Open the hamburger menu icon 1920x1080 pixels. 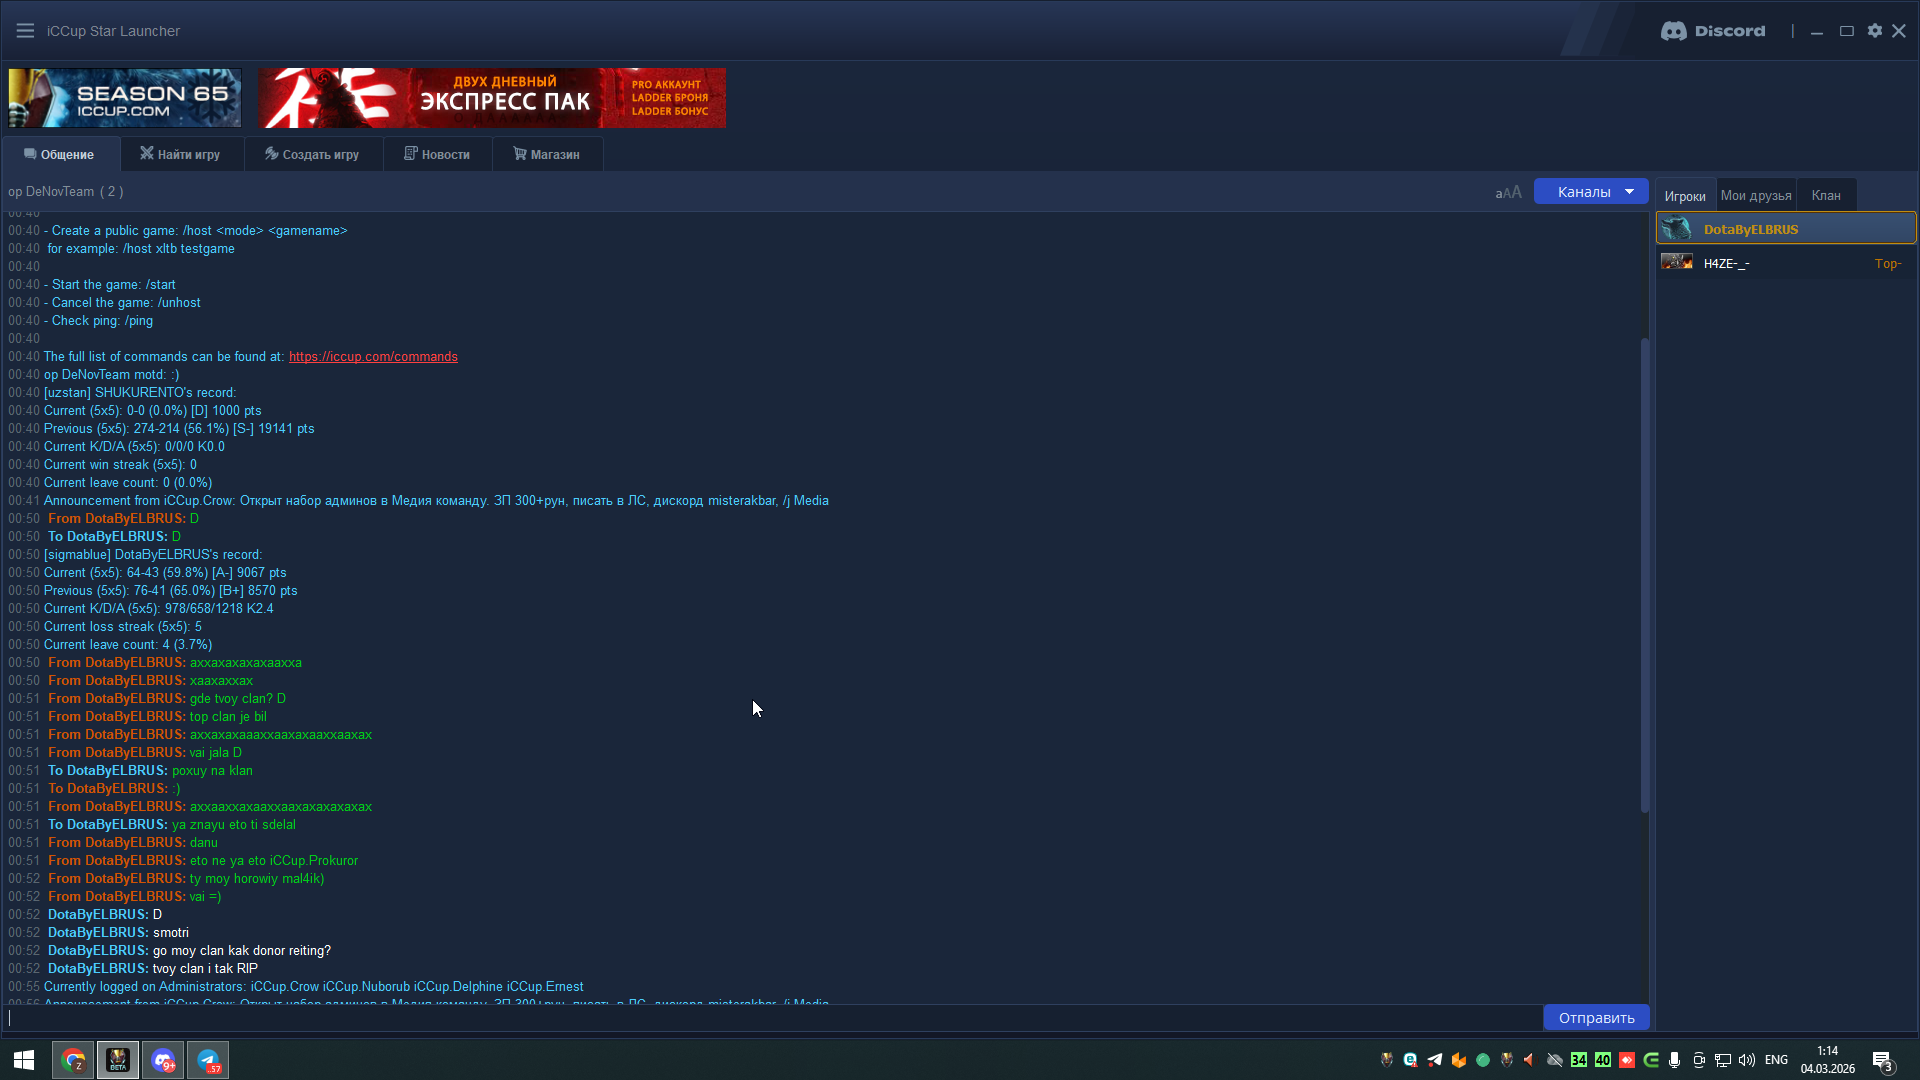(x=25, y=31)
